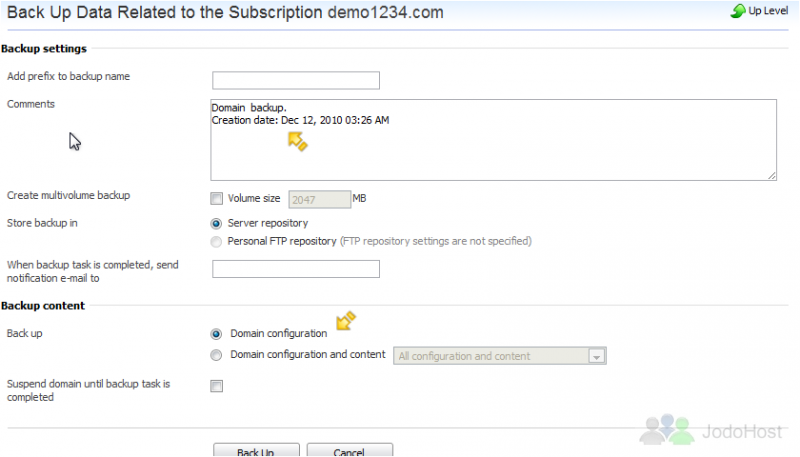
Task: Click the comments box resize grip
Action: pyautogui.click(x=771, y=175)
